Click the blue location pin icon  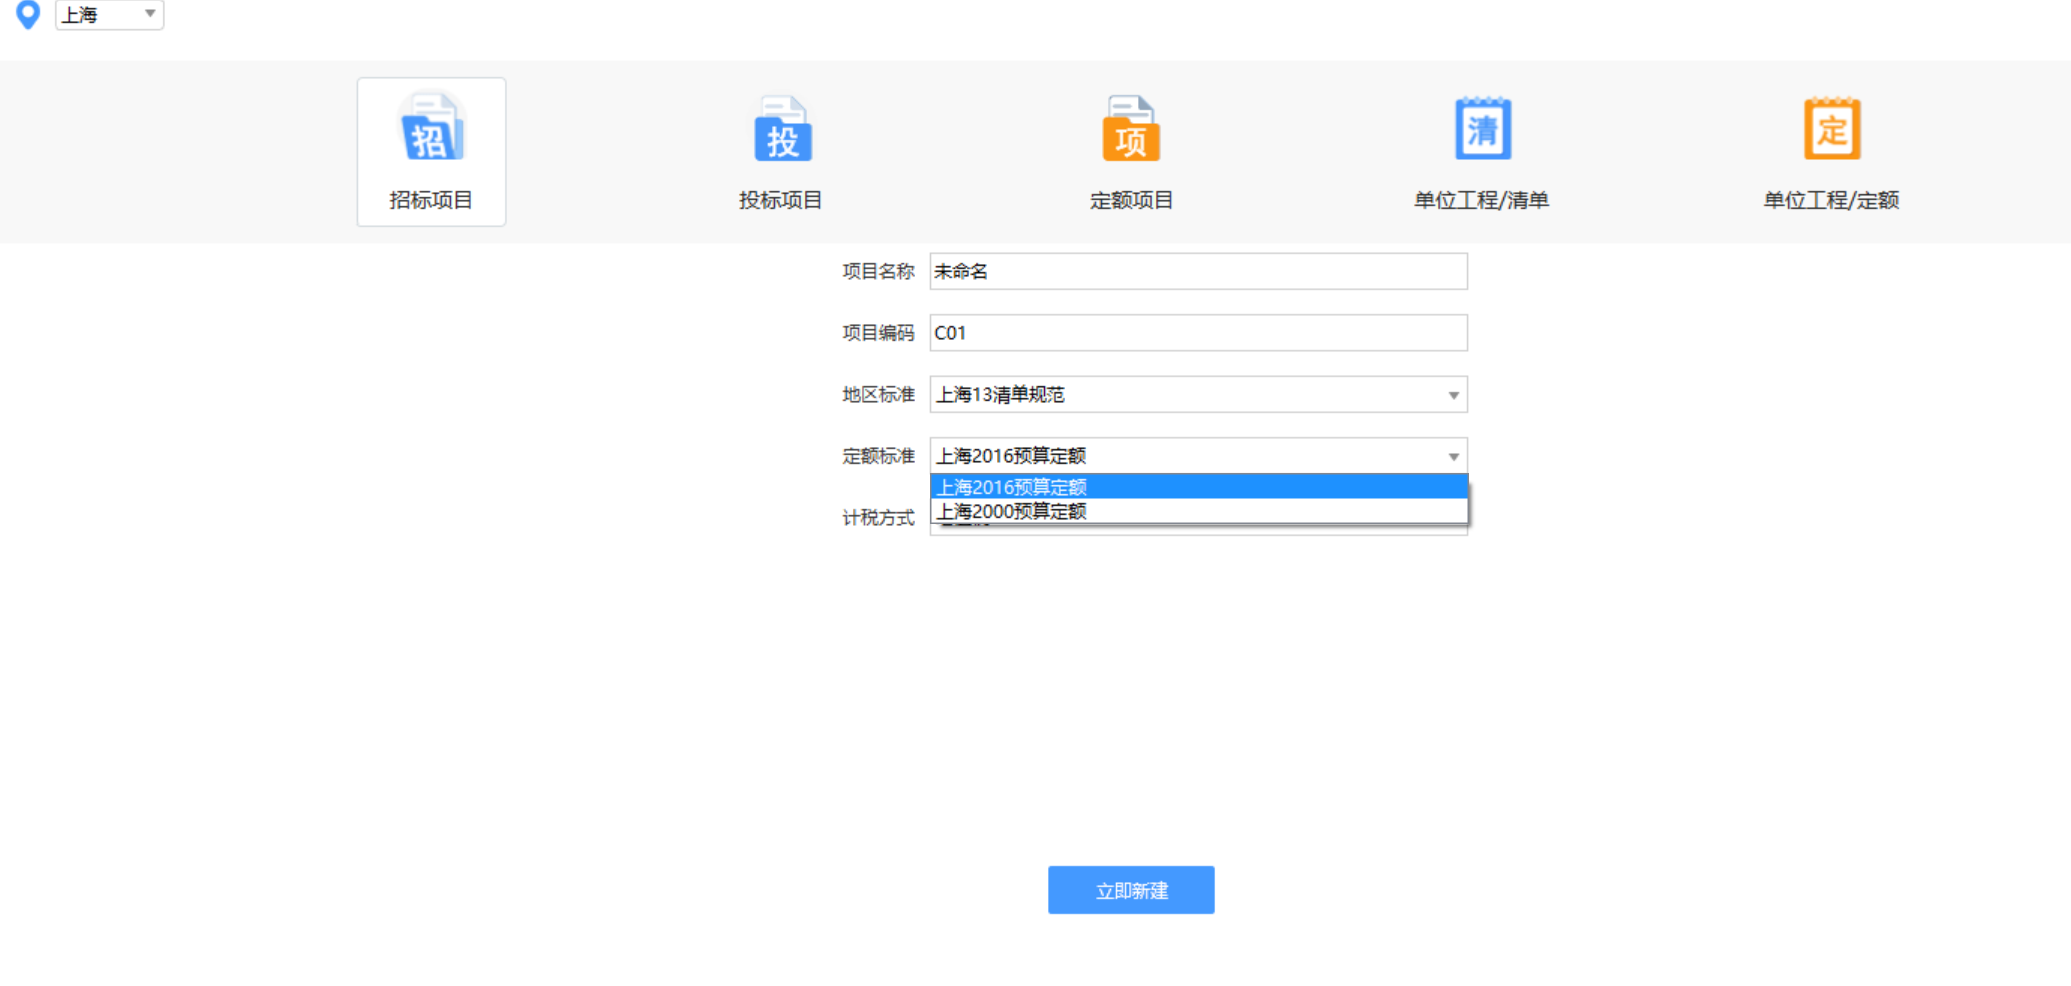coord(28,14)
